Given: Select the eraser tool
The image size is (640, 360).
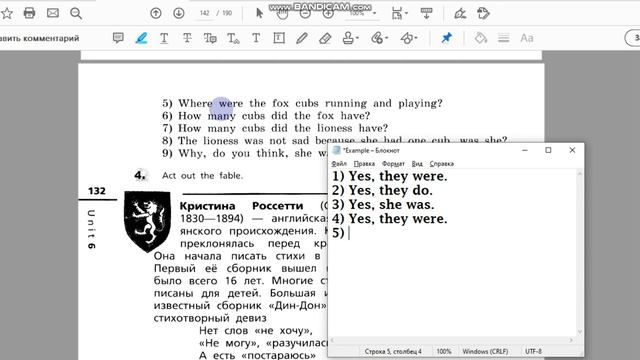Looking at the screenshot, I should coord(325,38).
